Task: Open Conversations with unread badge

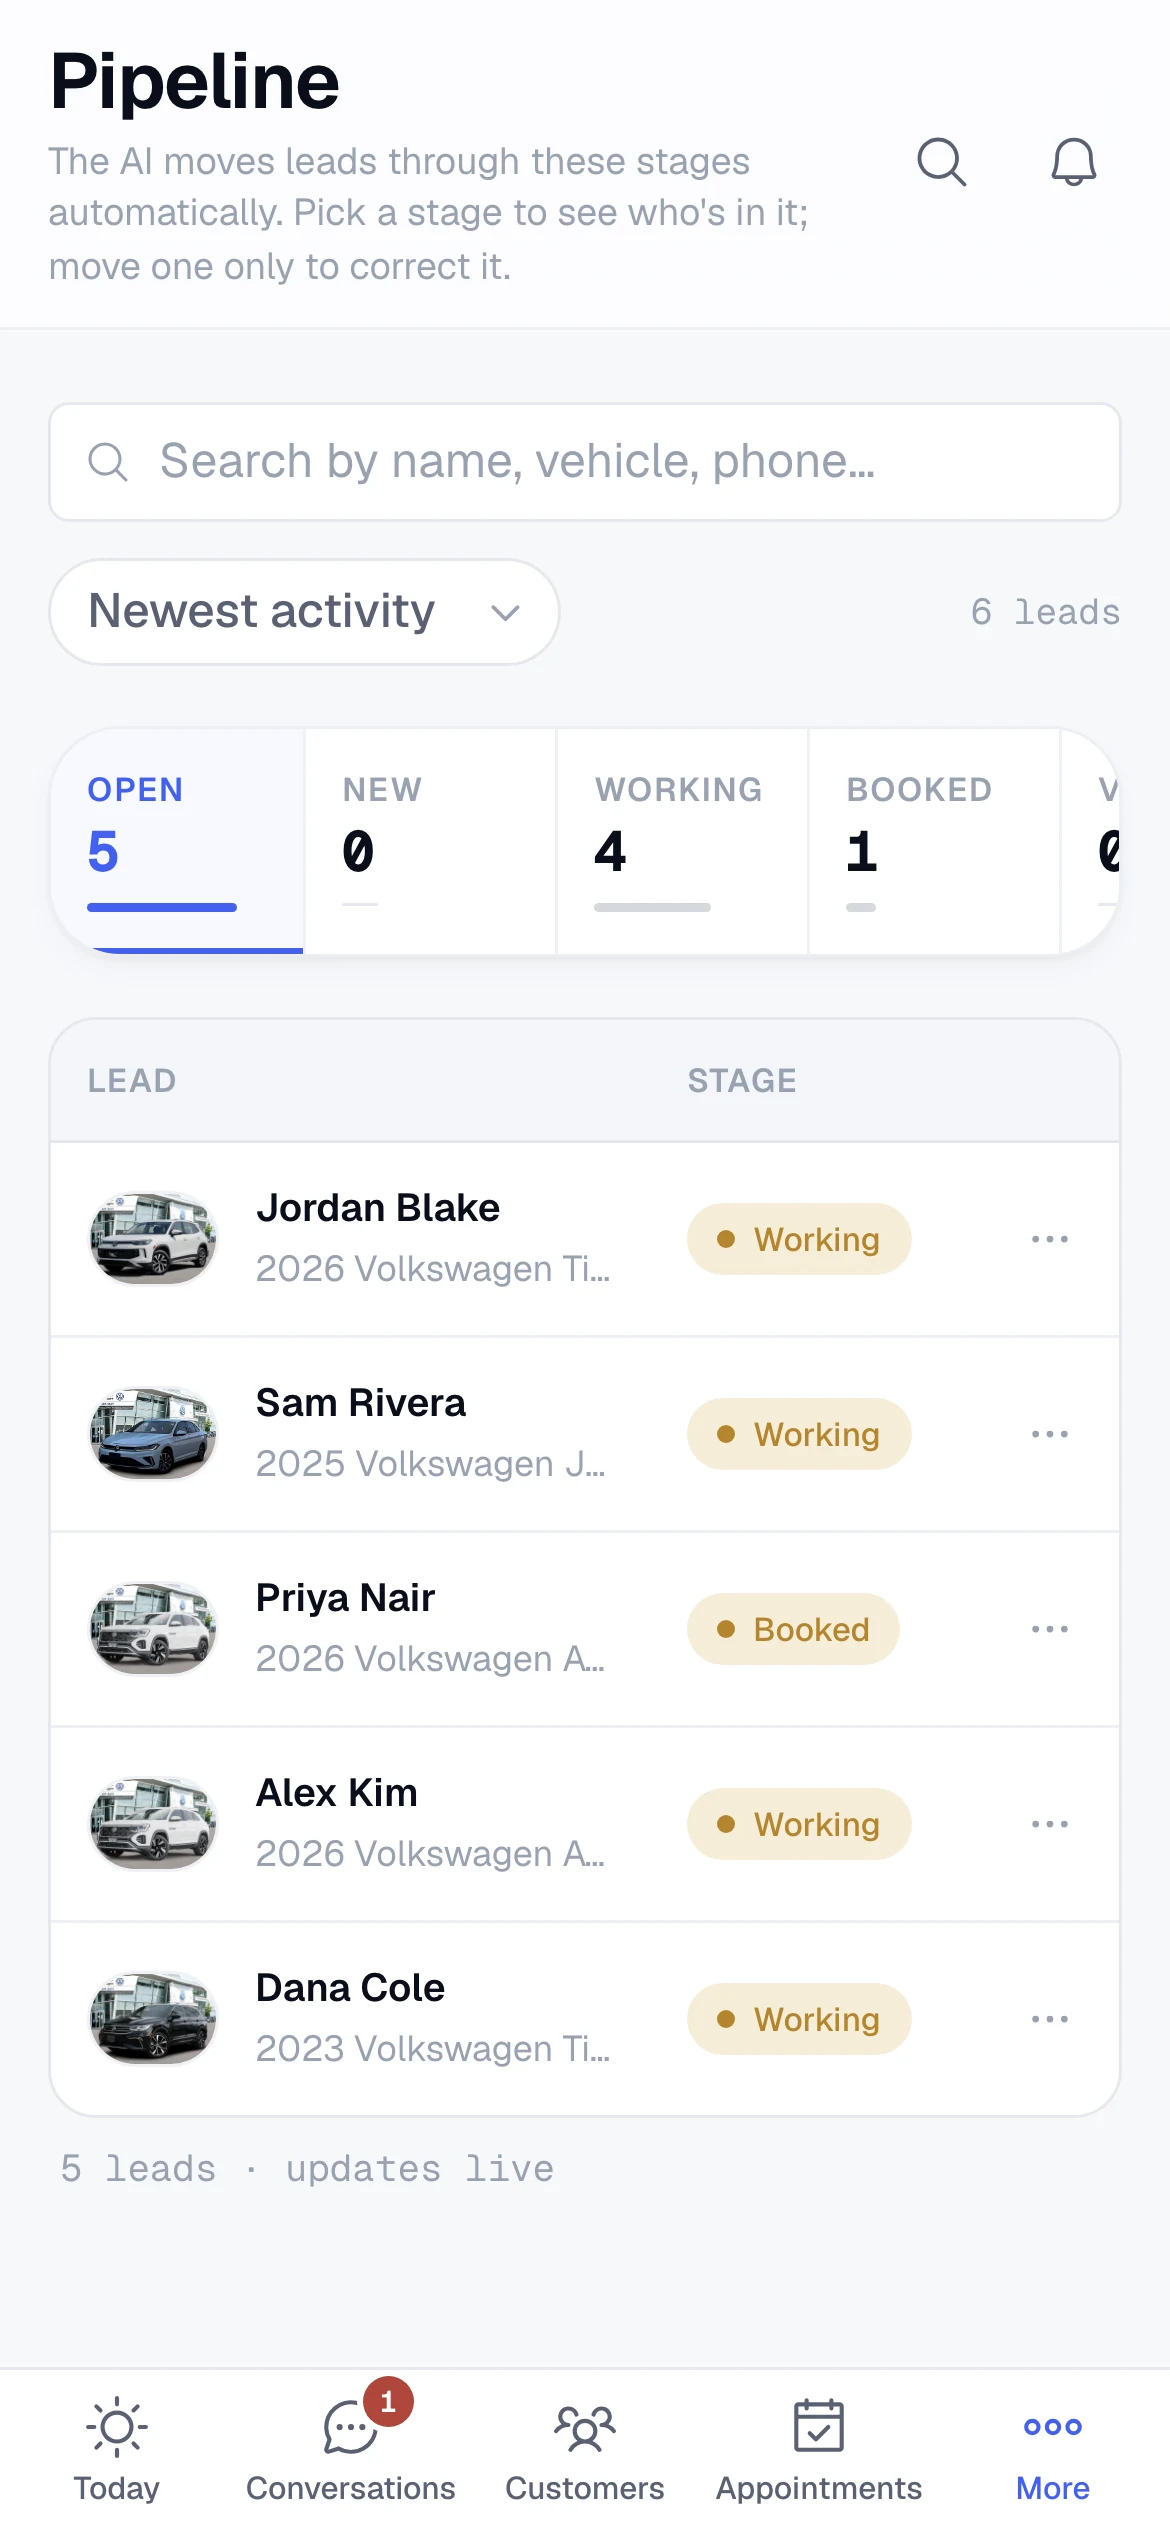Action: point(351,2450)
